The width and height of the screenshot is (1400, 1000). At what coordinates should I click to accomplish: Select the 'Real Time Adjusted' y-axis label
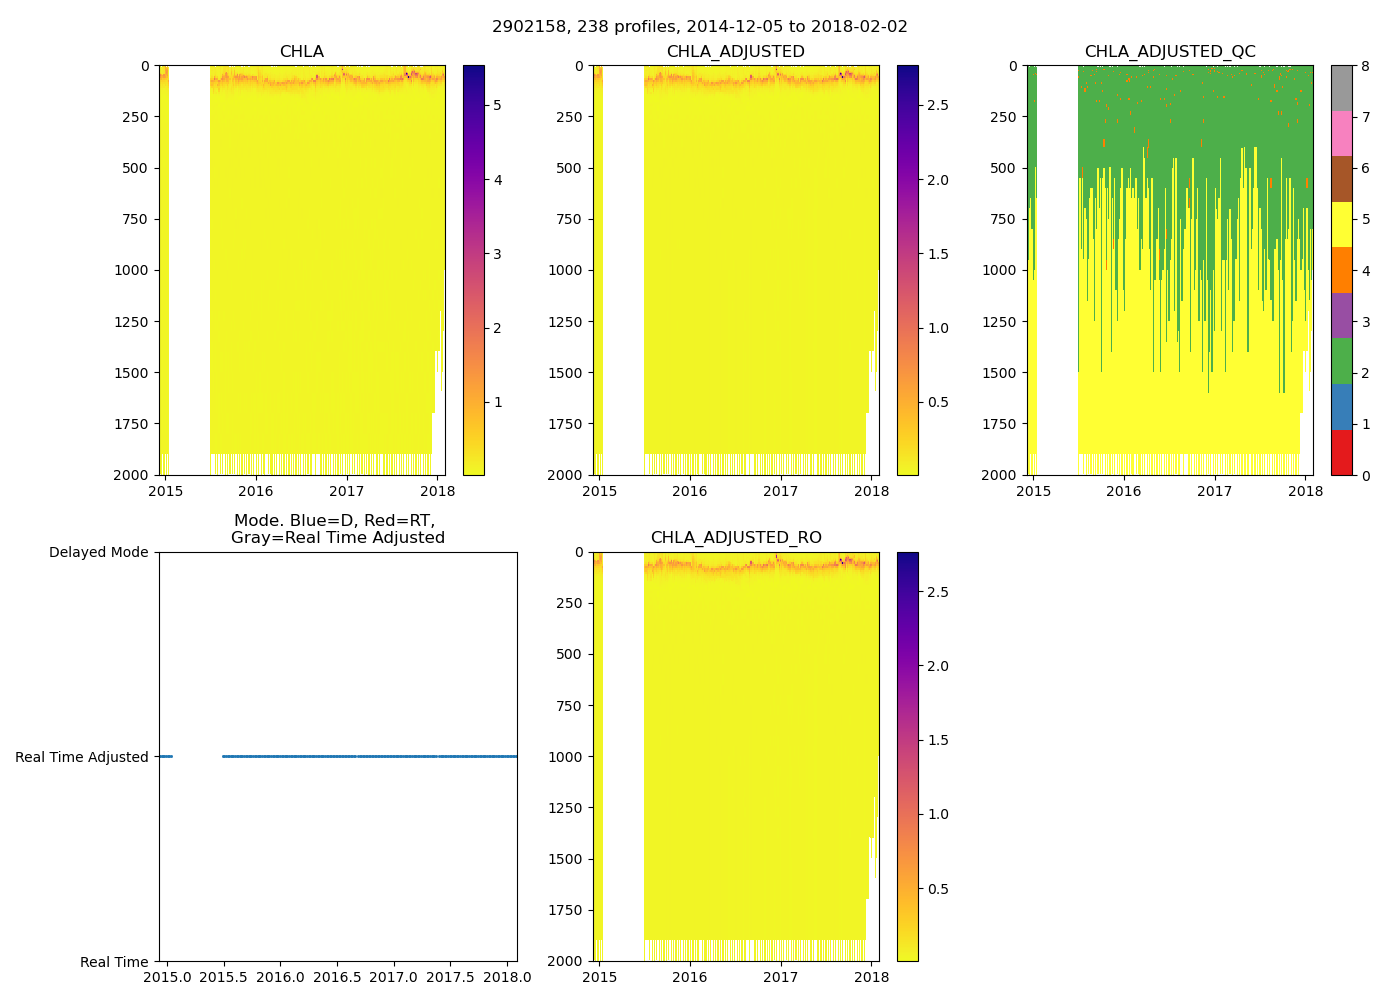click(81, 757)
